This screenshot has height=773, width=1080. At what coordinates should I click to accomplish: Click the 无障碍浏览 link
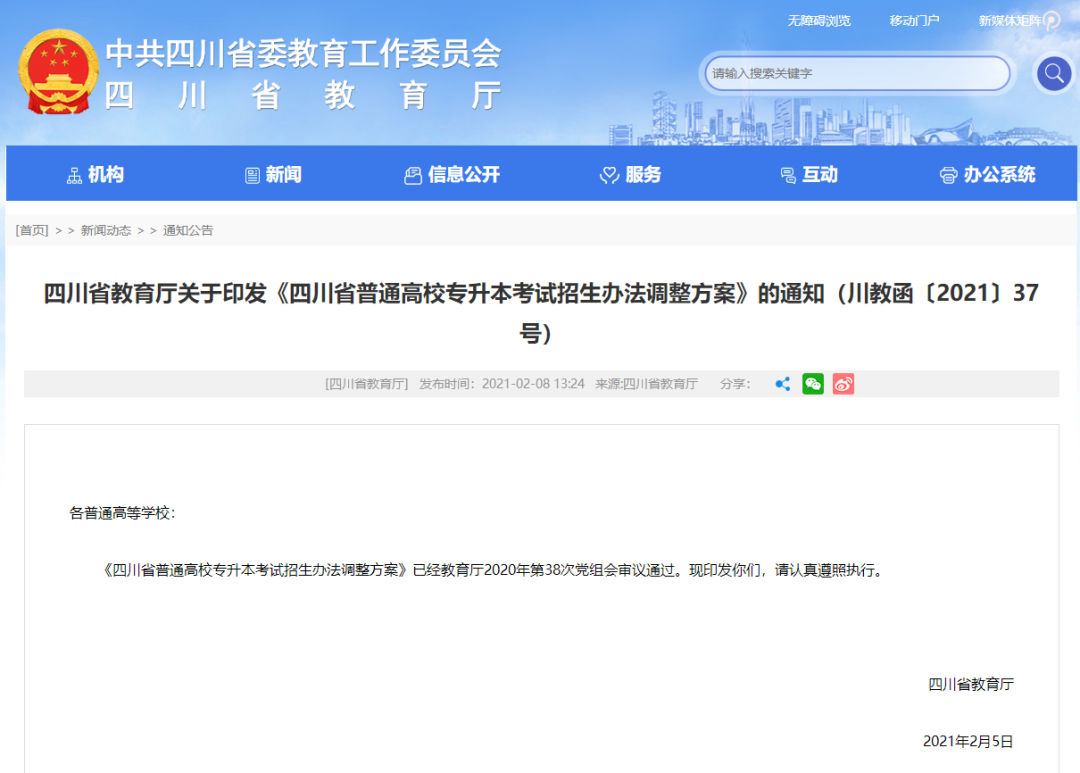click(819, 21)
